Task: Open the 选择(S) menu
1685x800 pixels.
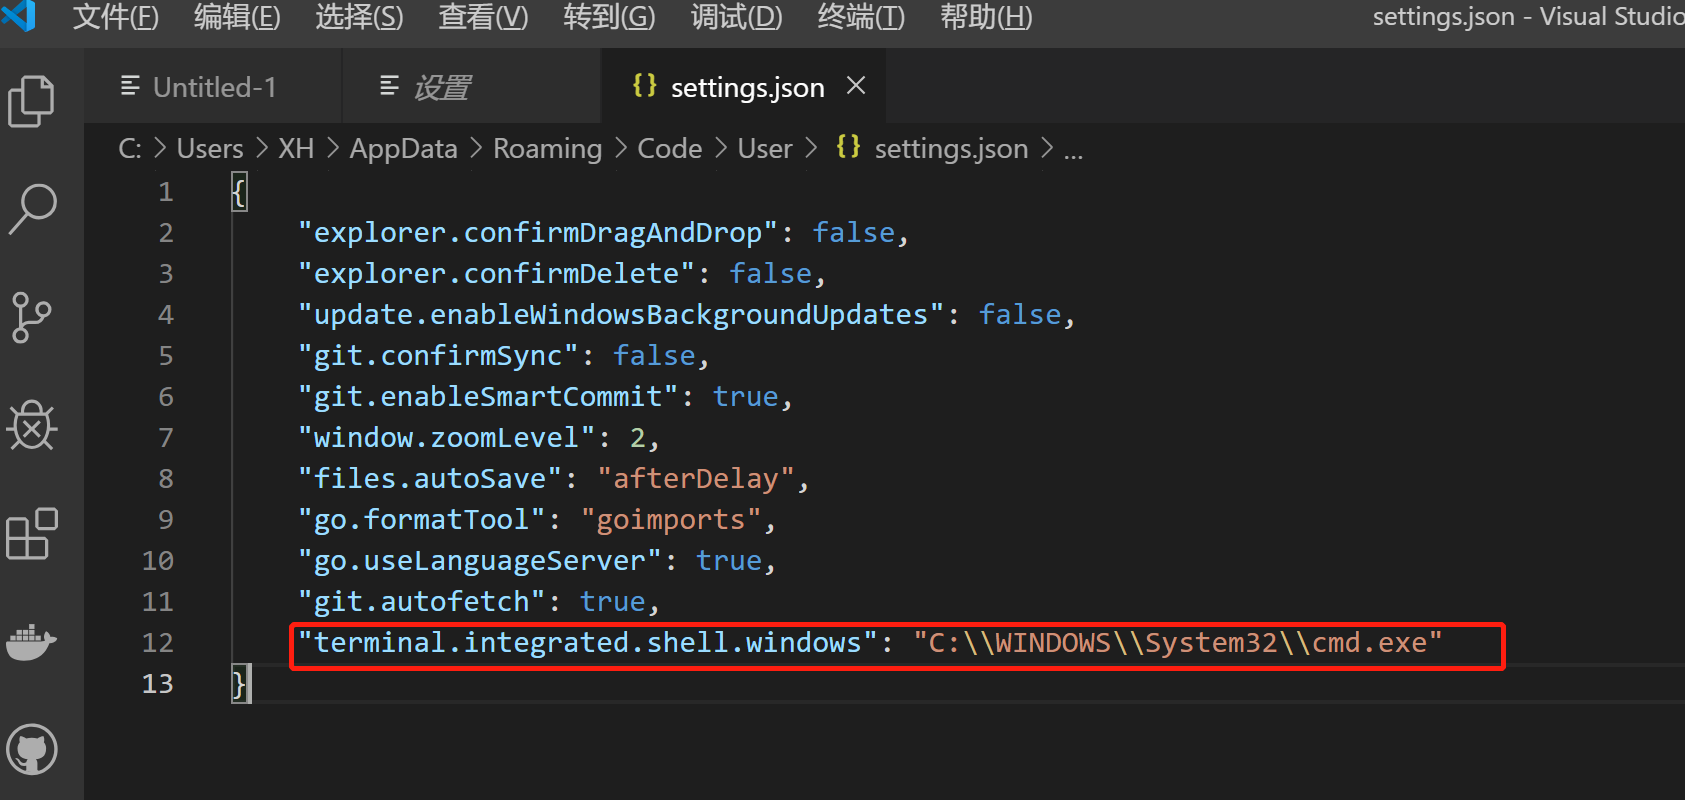Action: pos(360,17)
